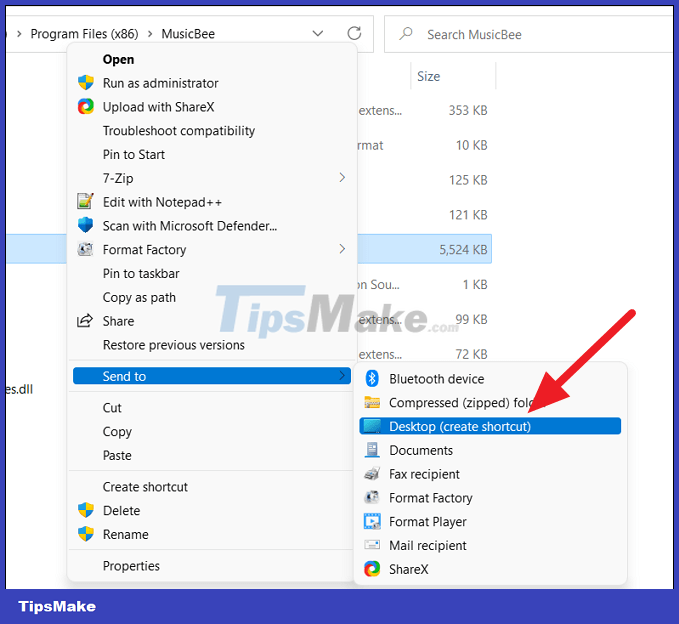
Task: Expand the 7-Zip submenu arrow
Action: pos(342,178)
